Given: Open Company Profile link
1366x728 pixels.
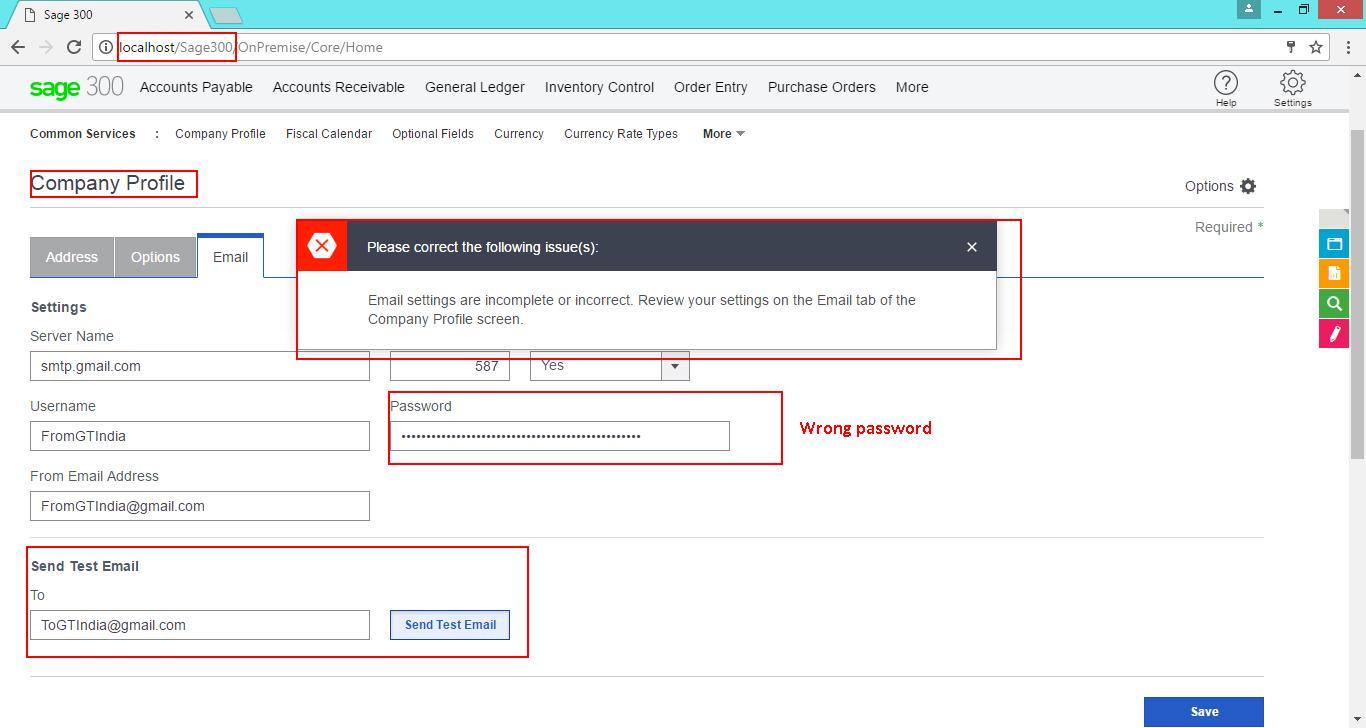Looking at the screenshot, I should [x=220, y=134].
